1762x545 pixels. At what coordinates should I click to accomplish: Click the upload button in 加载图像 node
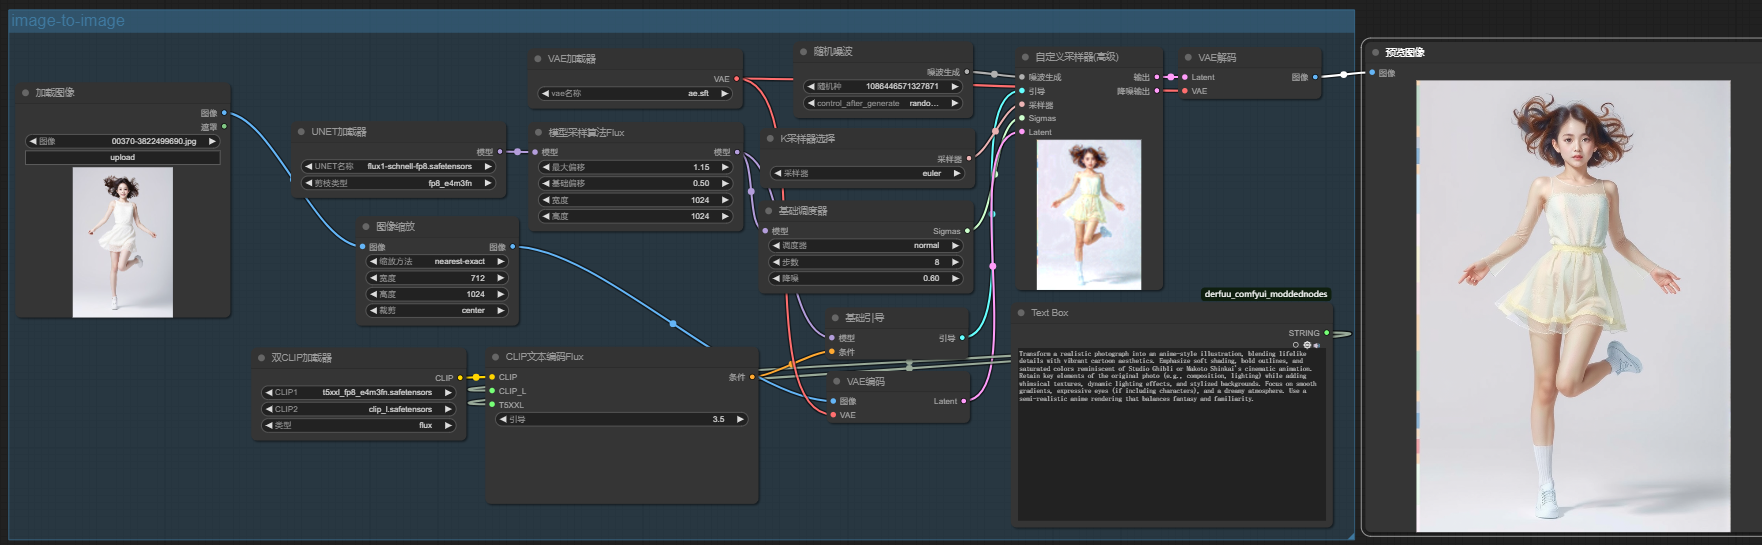[122, 158]
